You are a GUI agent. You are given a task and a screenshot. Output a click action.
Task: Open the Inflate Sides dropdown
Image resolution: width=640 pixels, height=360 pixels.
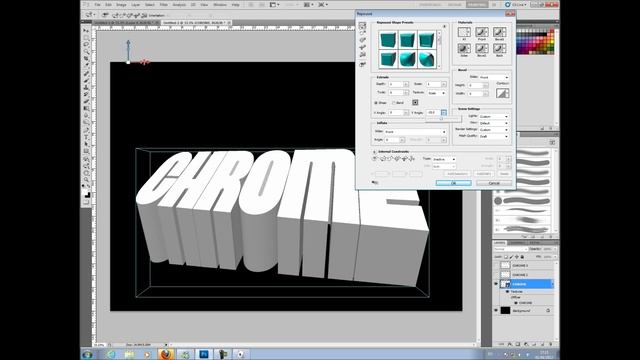(x=415, y=131)
